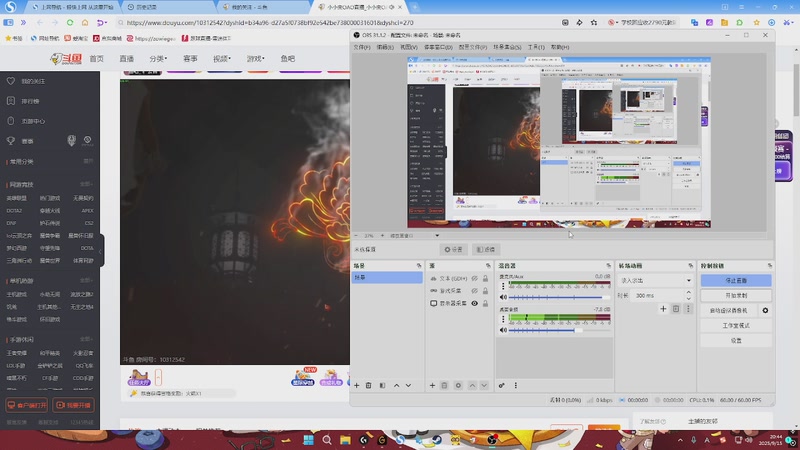Expand 视频 dropdown in Douyu nav
Screen dimensions: 800x450
click(221, 59)
